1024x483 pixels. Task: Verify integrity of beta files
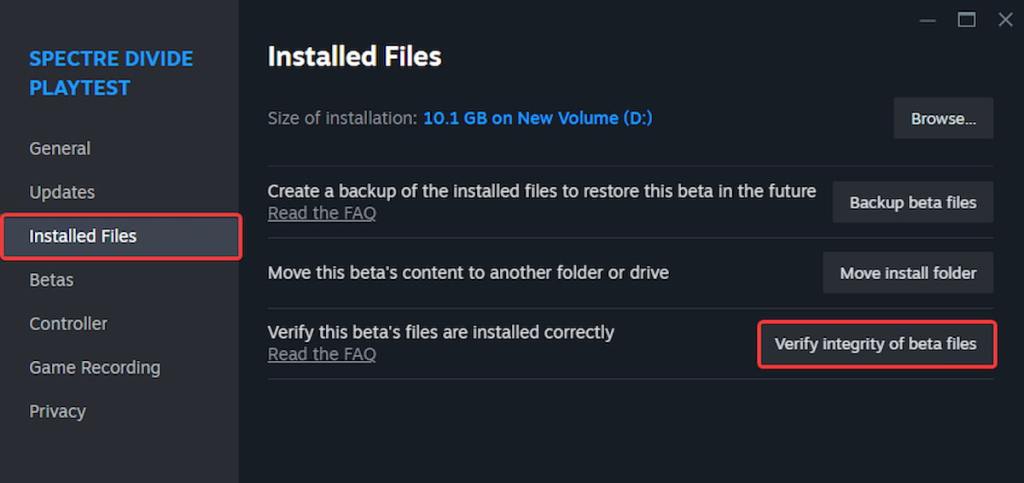(875, 344)
